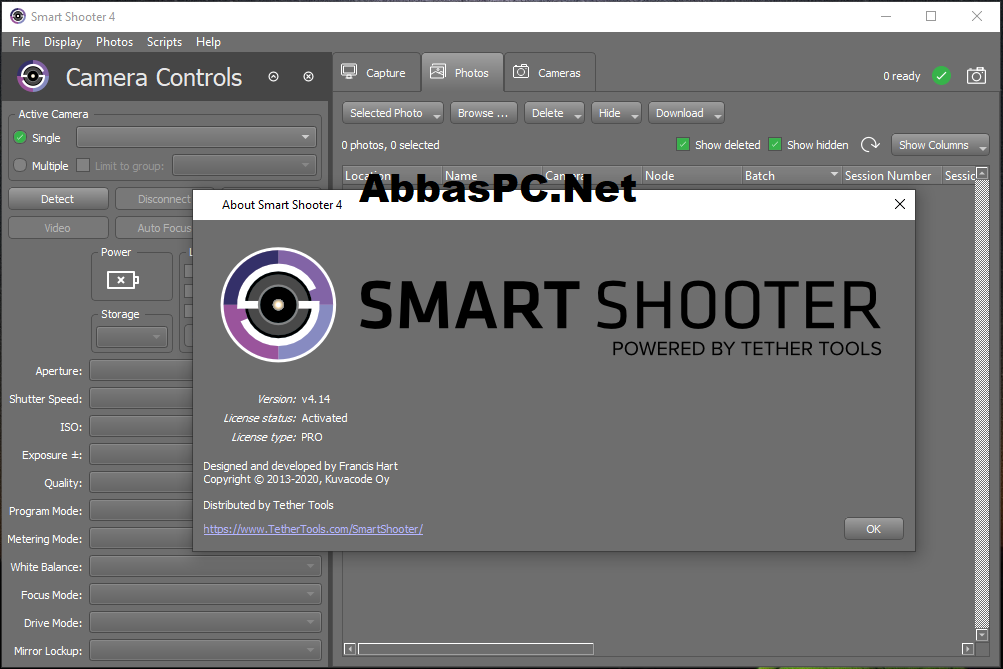Click the Aperture value field

coord(141,370)
